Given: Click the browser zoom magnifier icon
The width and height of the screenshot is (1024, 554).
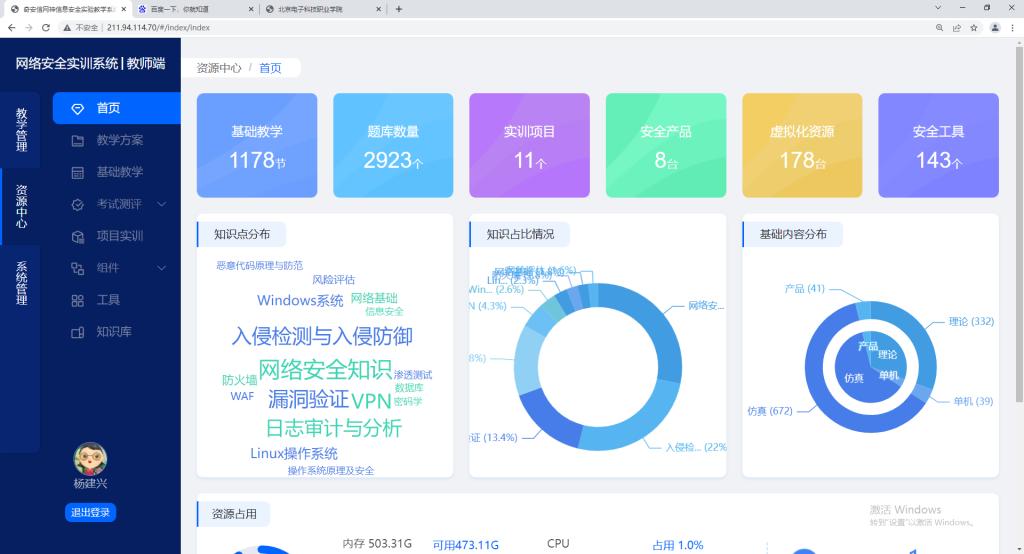Looking at the screenshot, I should click(939, 27).
